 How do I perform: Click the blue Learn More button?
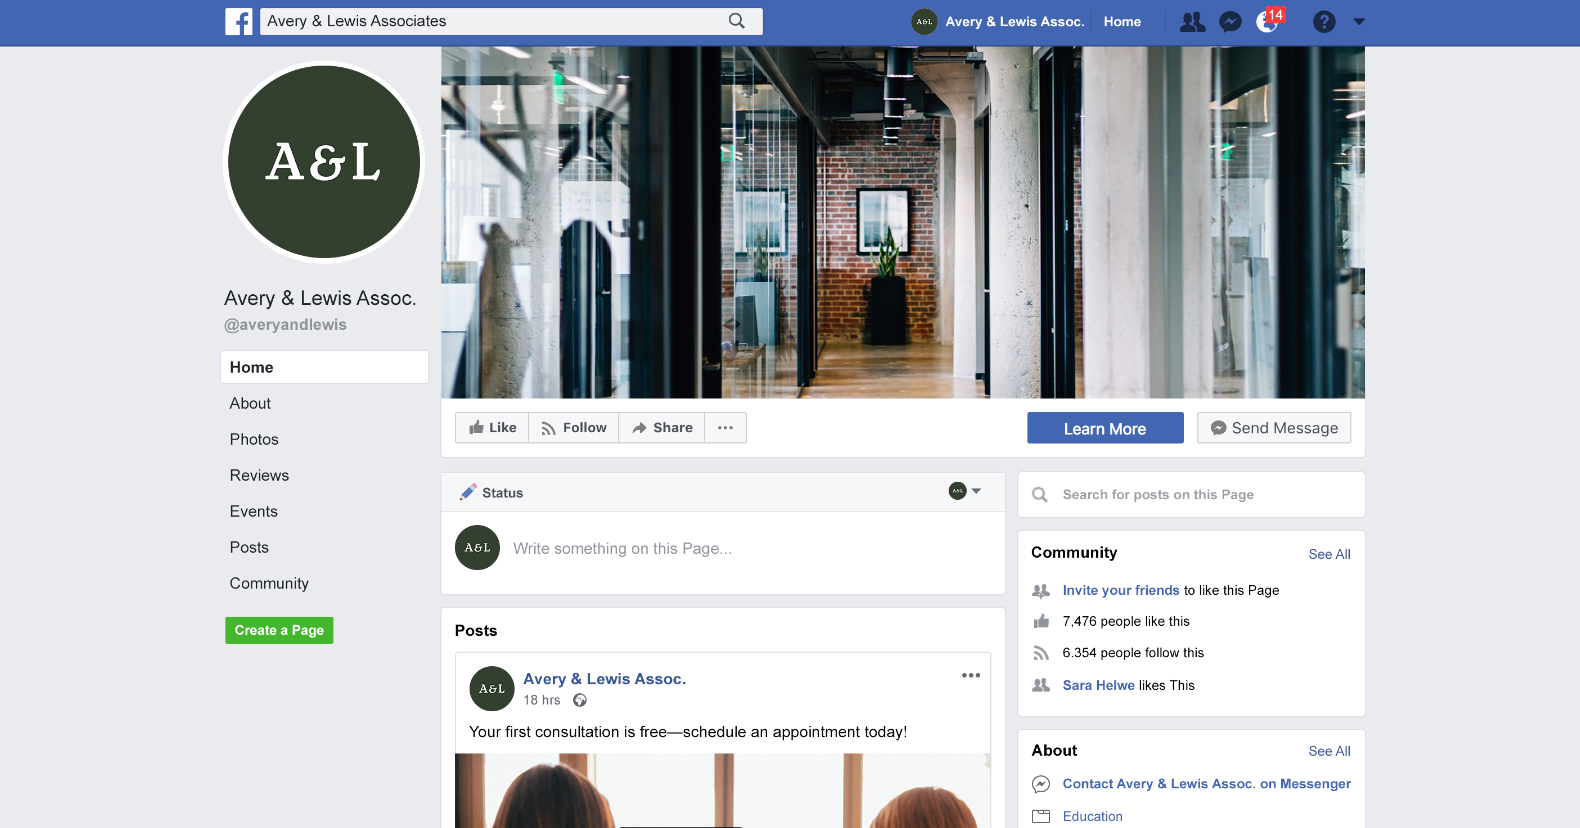click(1105, 428)
